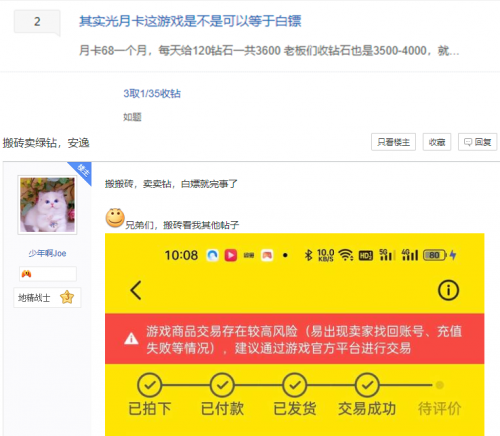Tap the info circle icon

tap(448, 290)
